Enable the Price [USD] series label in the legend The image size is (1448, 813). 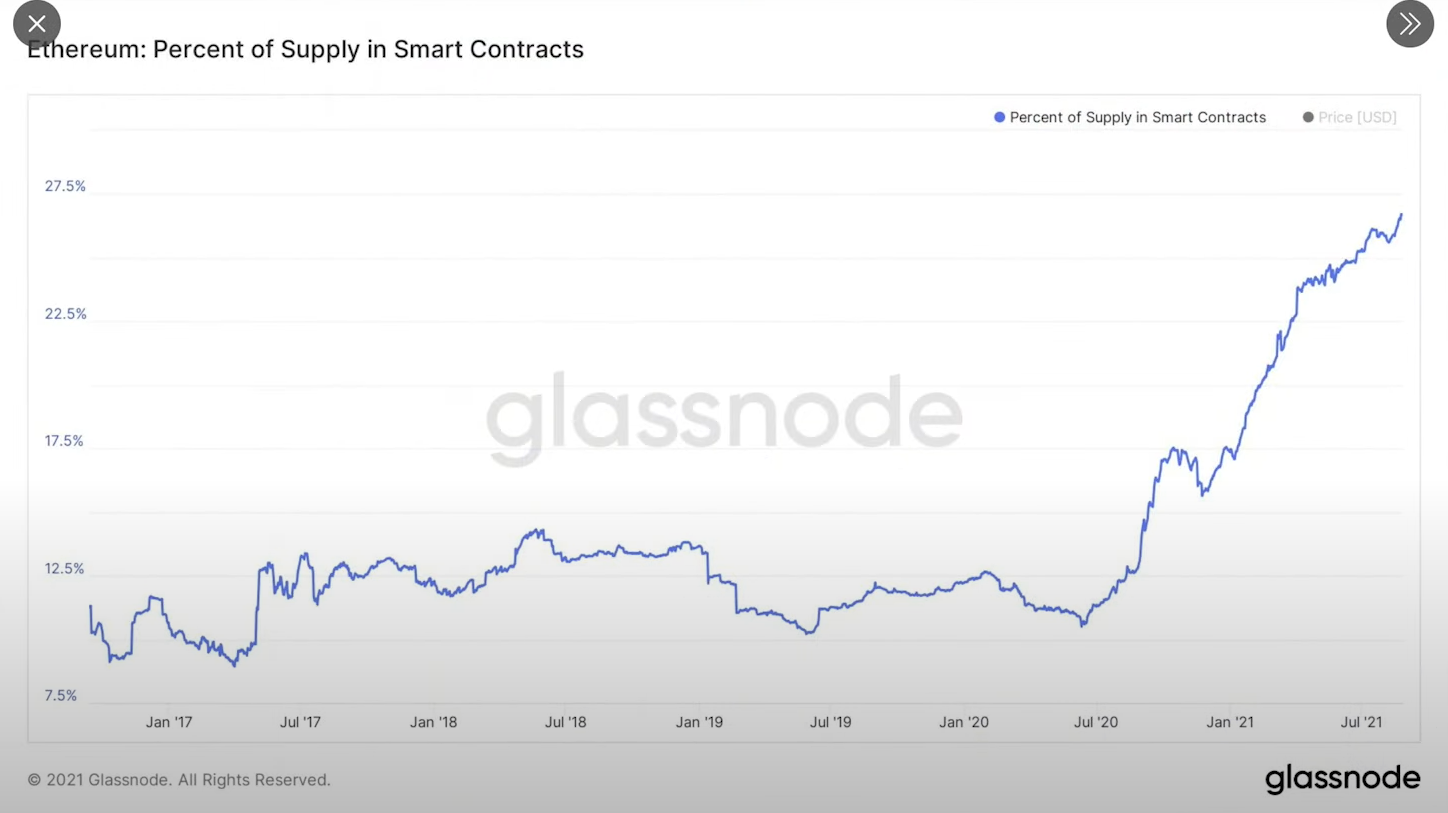[1357, 118]
